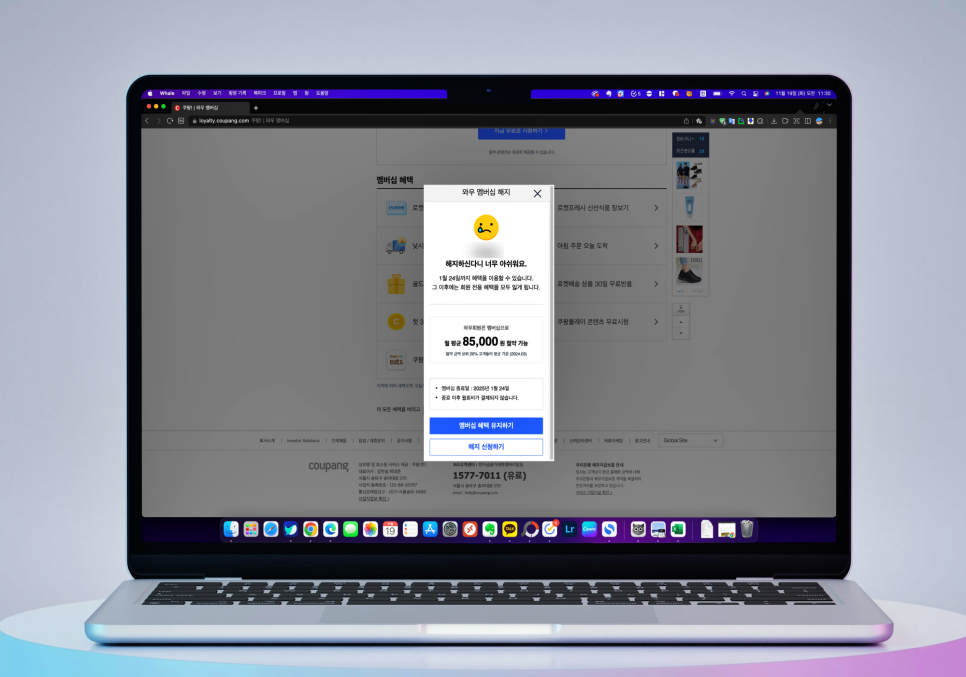Click the Spotlight search icon in menu bar
This screenshot has height=677, width=966.
[744, 94]
